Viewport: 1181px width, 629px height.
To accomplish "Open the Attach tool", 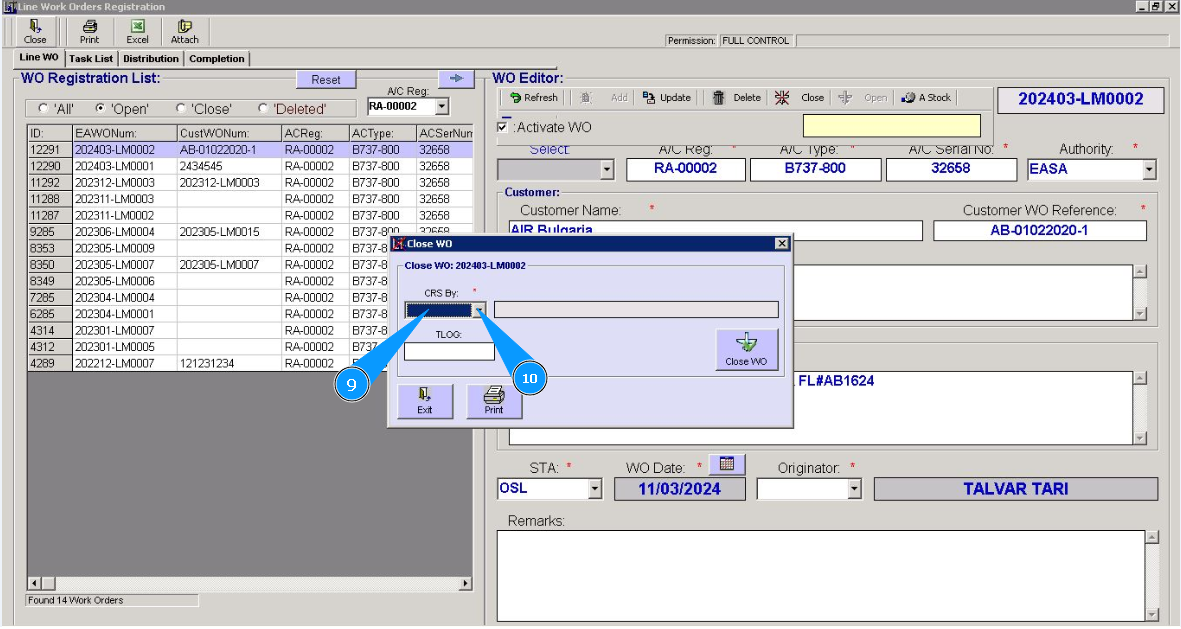I will click(x=184, y=31).
